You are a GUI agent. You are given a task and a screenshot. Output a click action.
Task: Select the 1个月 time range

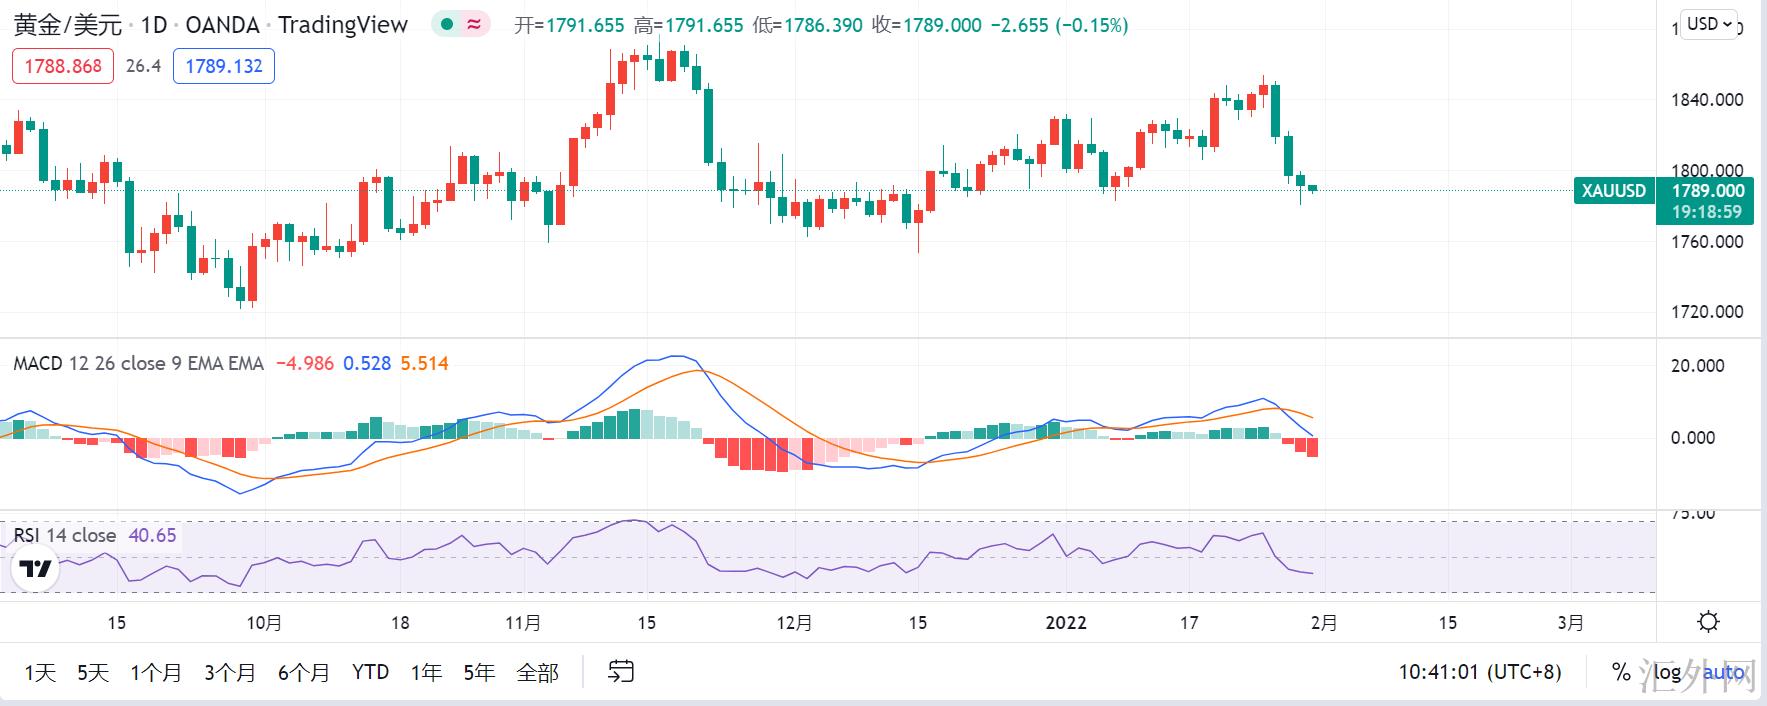coord(156,672)
